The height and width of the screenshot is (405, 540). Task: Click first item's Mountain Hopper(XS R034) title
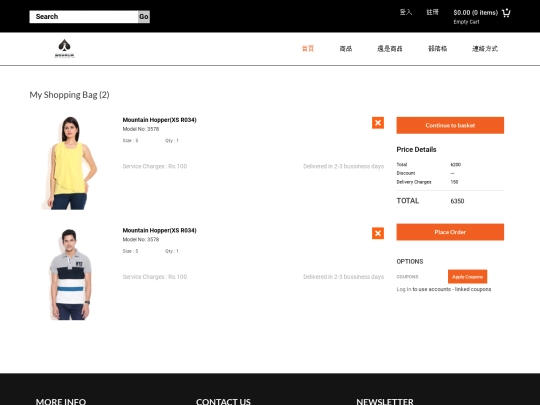tap(159, 120)
